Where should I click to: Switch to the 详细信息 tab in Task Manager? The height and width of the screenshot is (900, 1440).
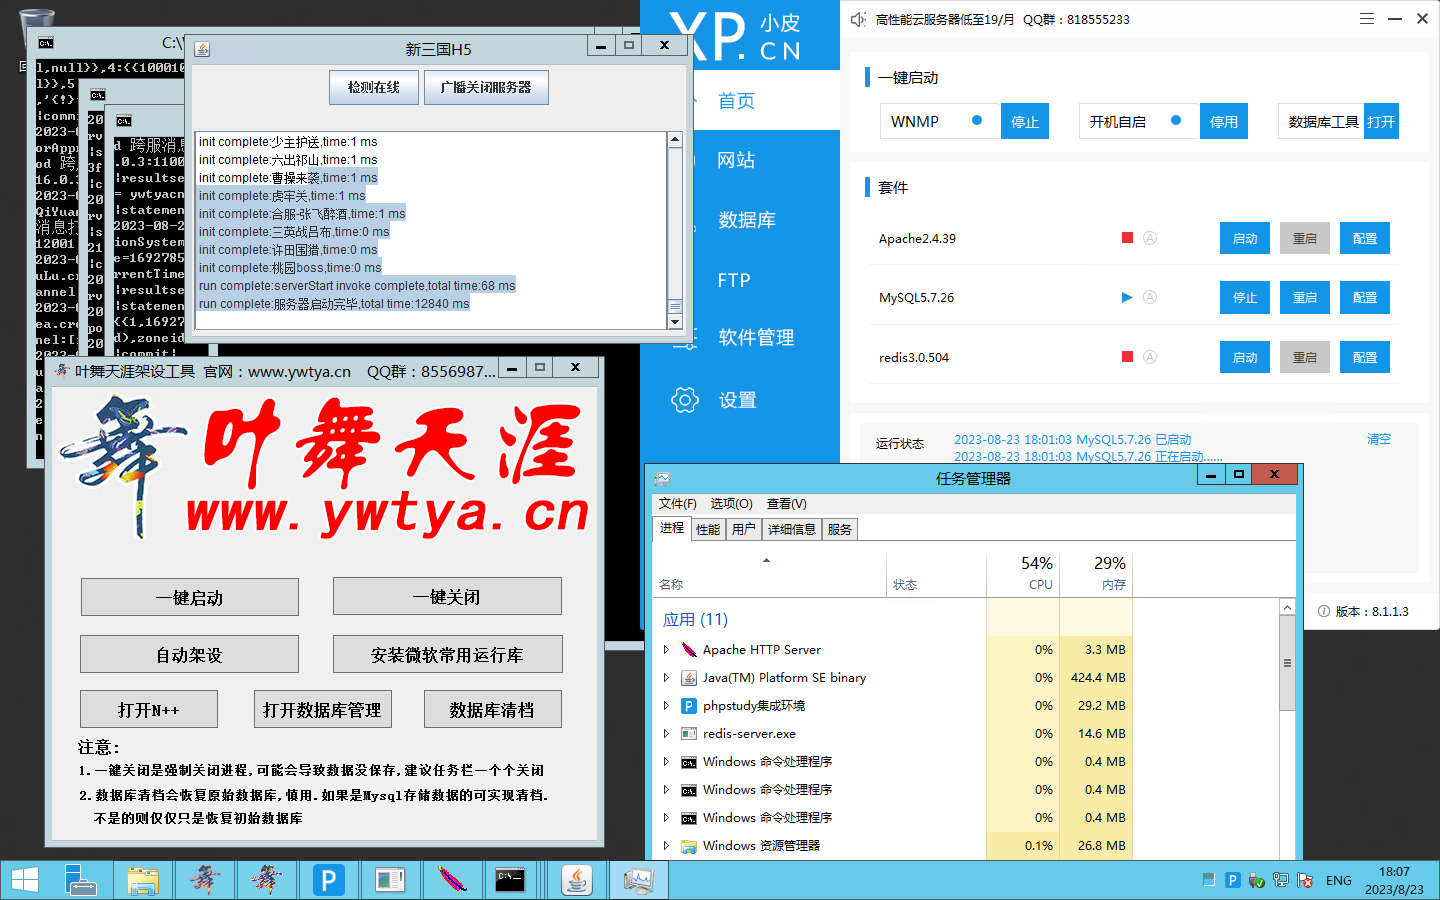(792, 529)
